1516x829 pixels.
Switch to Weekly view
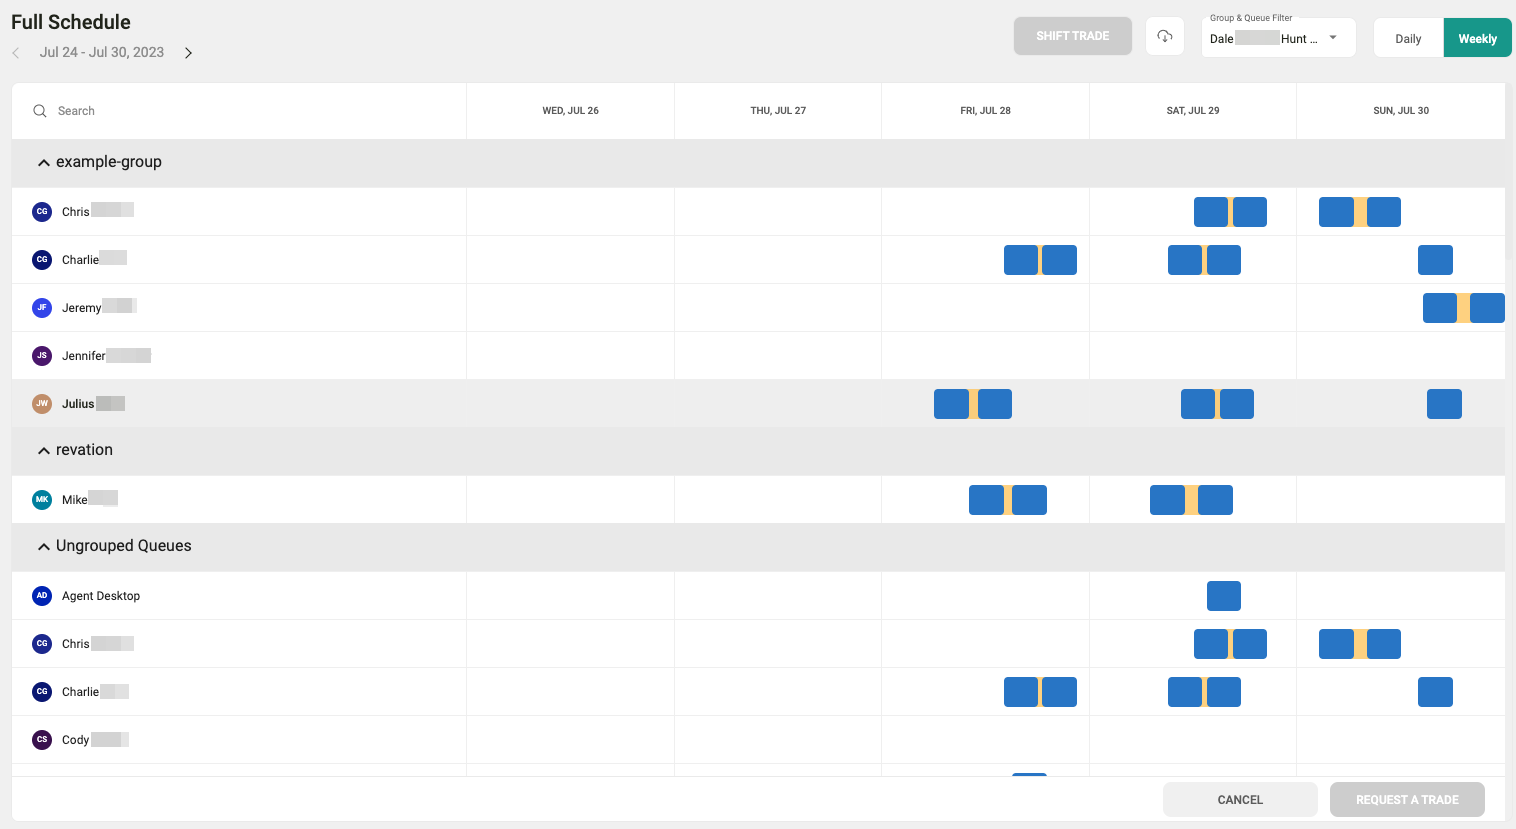pos(1477,39)
